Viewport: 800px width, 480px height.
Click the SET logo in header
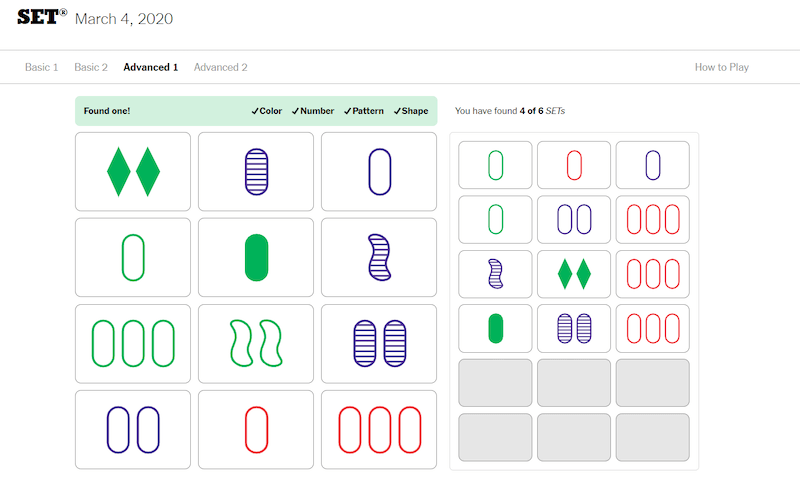(42, 16)
